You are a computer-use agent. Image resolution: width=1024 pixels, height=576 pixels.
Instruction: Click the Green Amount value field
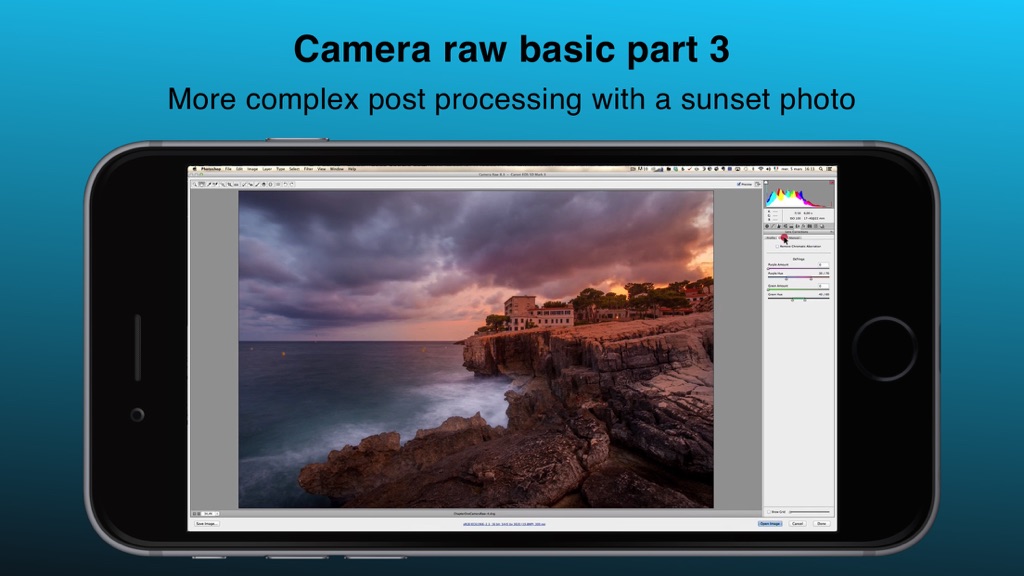824,286
